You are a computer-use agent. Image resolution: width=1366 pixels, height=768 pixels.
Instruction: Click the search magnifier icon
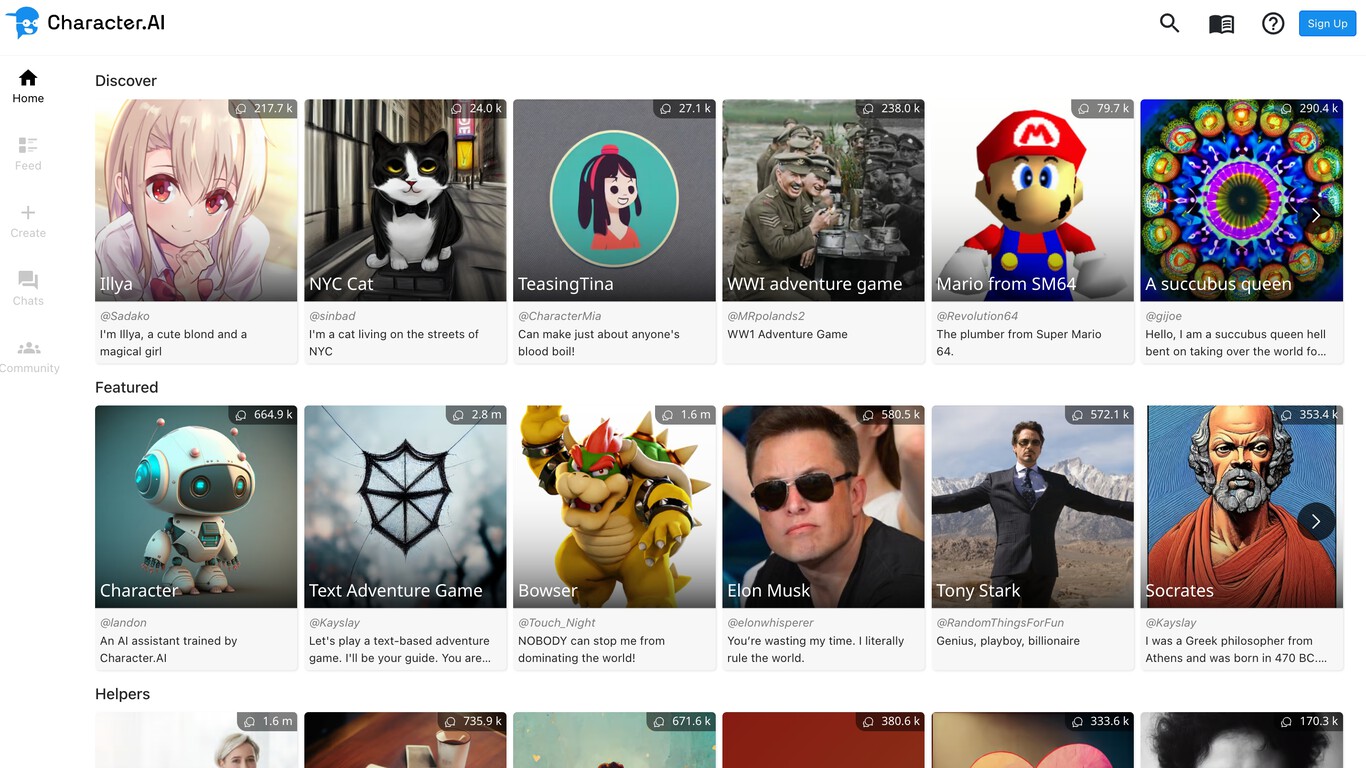tap(1169, 23)
